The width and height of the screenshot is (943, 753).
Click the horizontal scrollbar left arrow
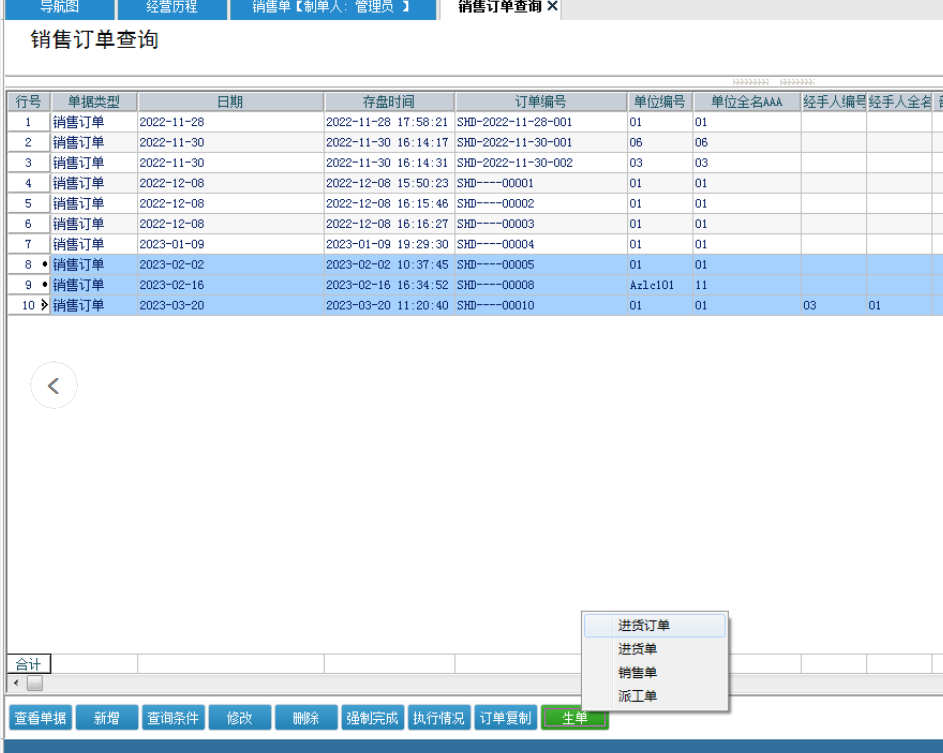click(16, 683)
